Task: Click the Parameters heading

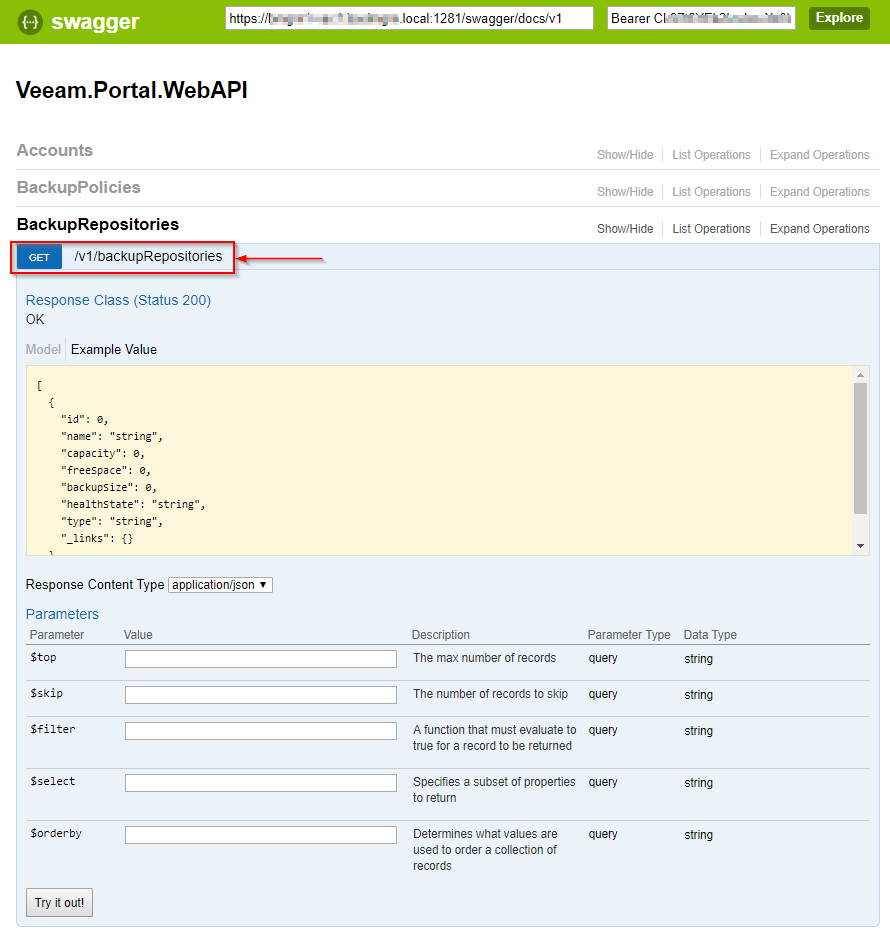Action: pos(62,614)
